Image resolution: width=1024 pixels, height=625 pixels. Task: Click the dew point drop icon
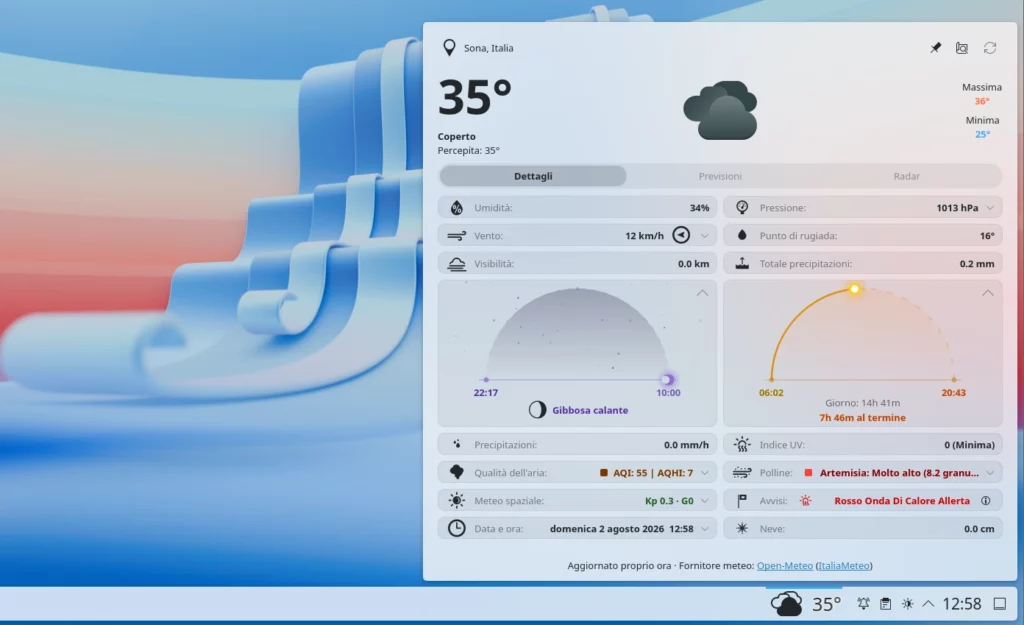742,235
